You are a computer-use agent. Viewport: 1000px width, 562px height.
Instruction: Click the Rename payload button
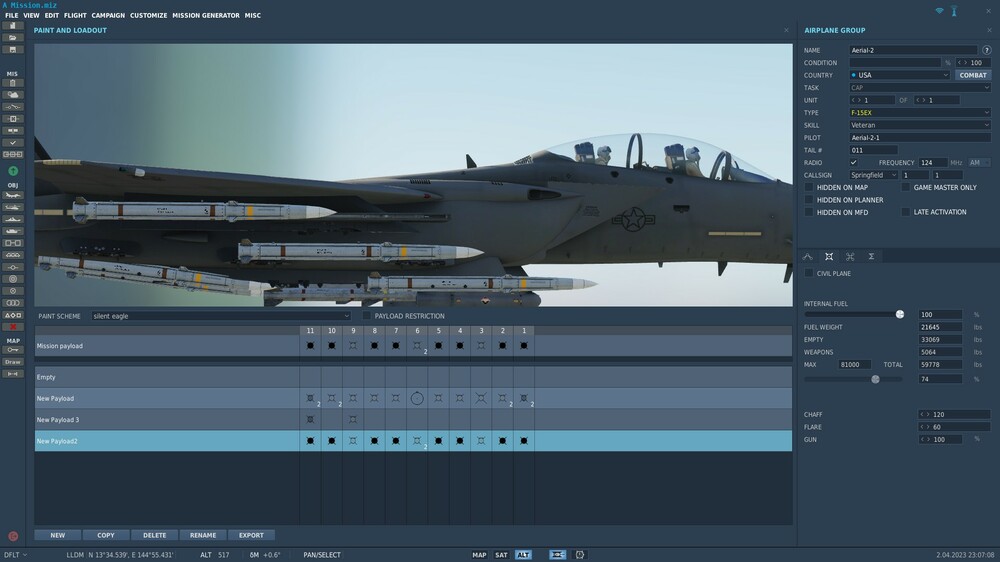tap(203, 535)
